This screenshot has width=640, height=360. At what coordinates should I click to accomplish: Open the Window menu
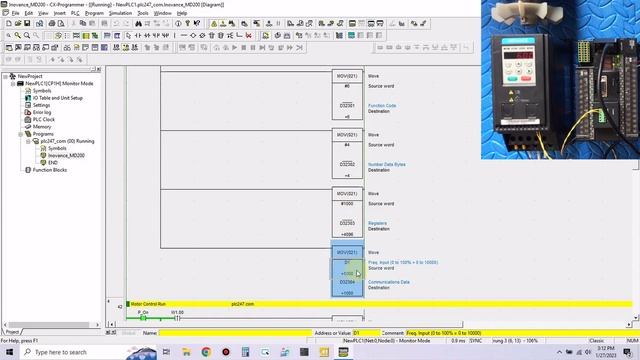[x=162, y=13]
